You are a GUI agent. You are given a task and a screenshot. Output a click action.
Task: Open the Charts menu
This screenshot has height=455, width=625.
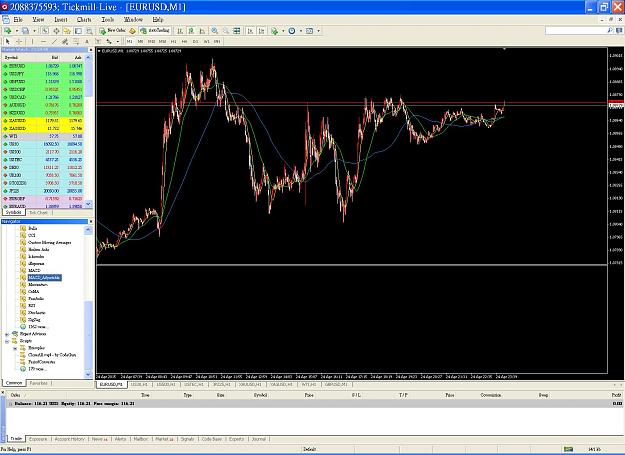[84, 20]
